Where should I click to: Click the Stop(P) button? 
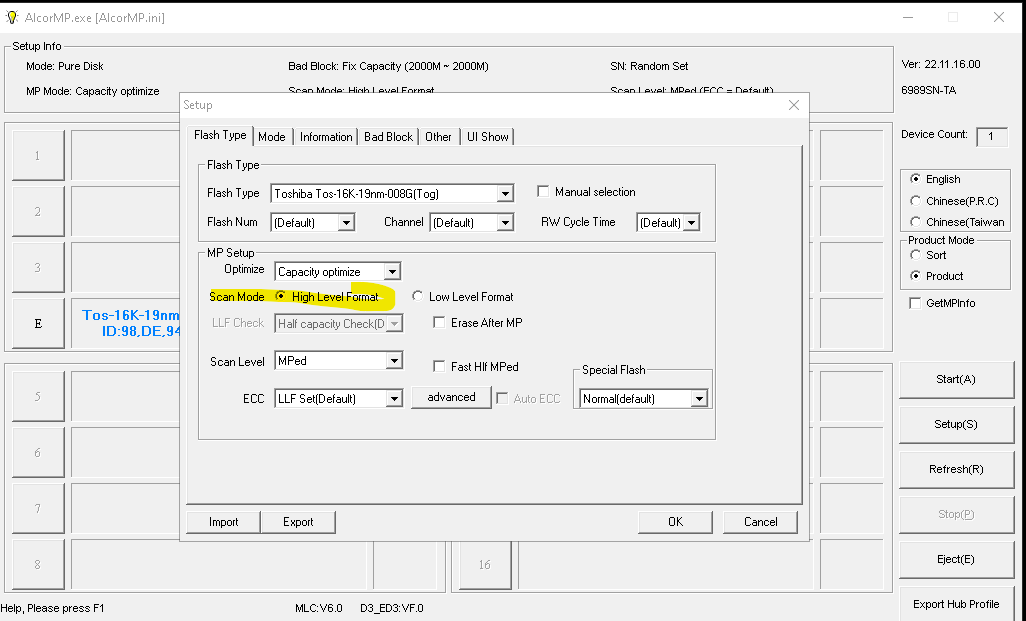pyautogui.click(x=955, y=514)
